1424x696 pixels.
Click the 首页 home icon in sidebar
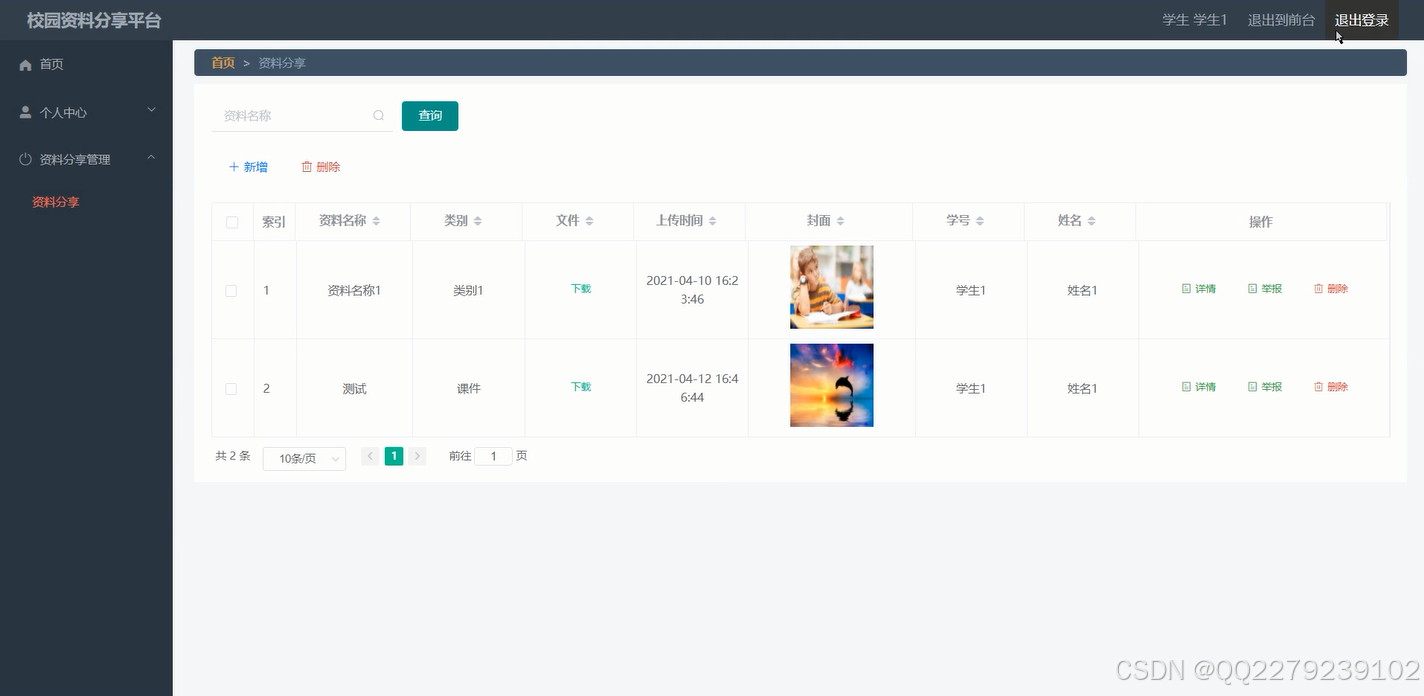24,64
